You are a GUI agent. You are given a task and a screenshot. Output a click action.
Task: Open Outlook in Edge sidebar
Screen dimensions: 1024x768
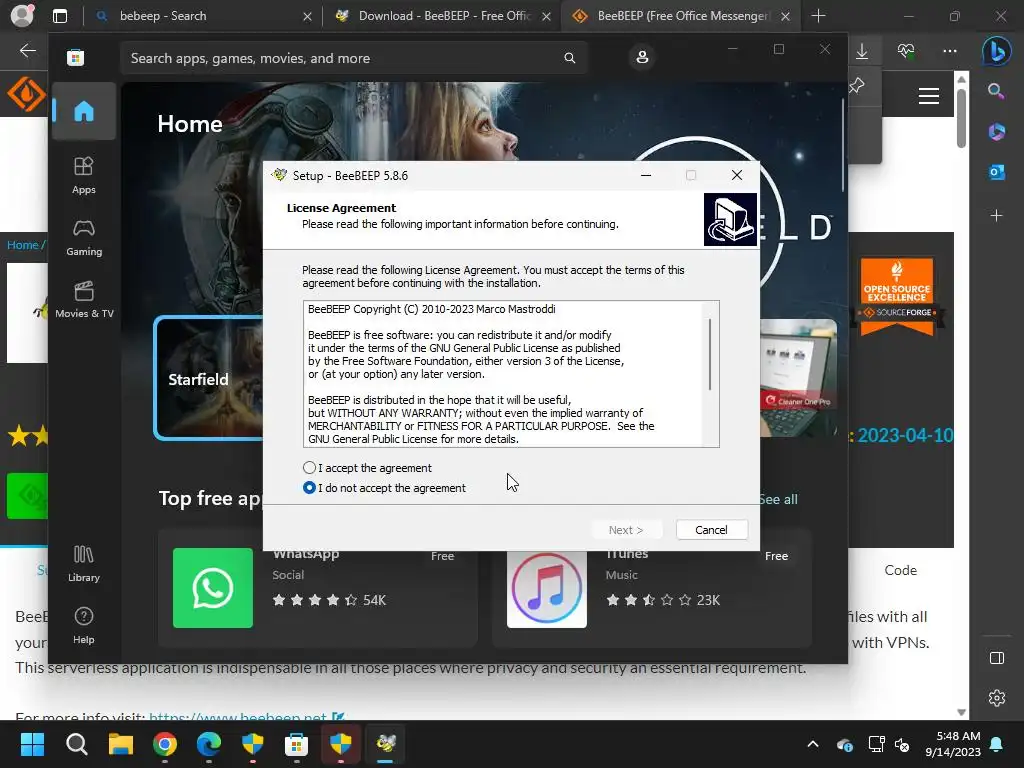click(996, 172)
